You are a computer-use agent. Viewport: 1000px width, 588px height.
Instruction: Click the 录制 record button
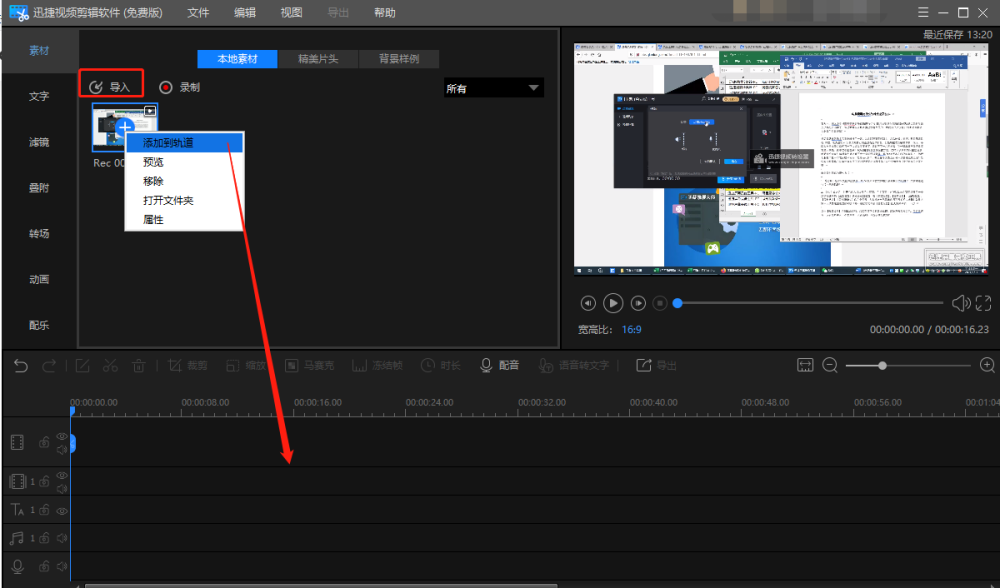pyautogui.click(x=180, y=87)
